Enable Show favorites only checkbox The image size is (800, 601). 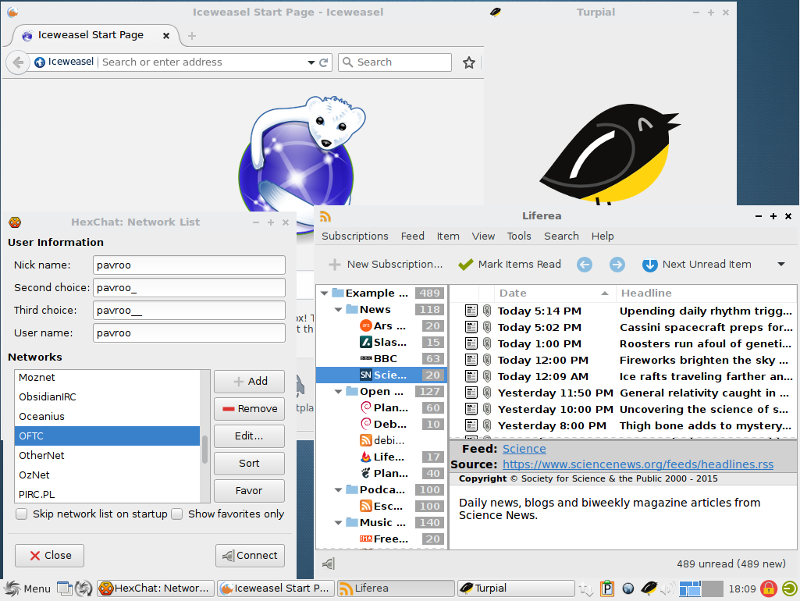[177, 514]
